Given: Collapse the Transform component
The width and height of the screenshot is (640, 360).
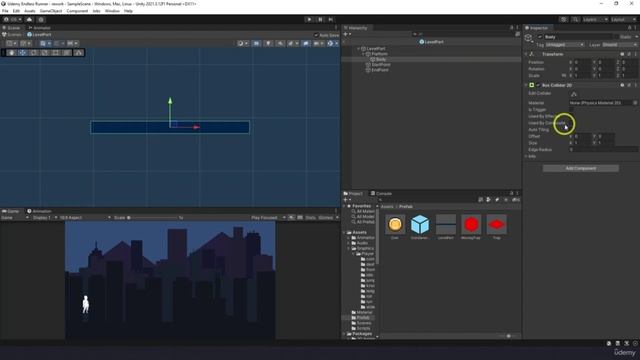Looking at the screenshot, I should tap(526, 54).
